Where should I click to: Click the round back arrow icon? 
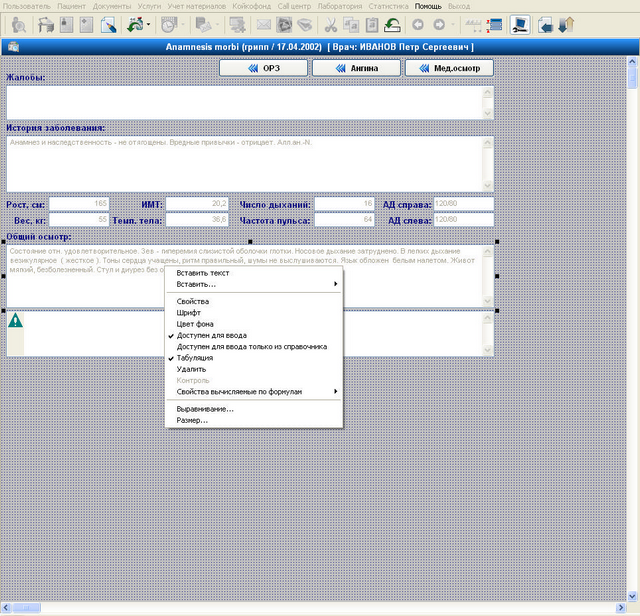coord(418,25)
